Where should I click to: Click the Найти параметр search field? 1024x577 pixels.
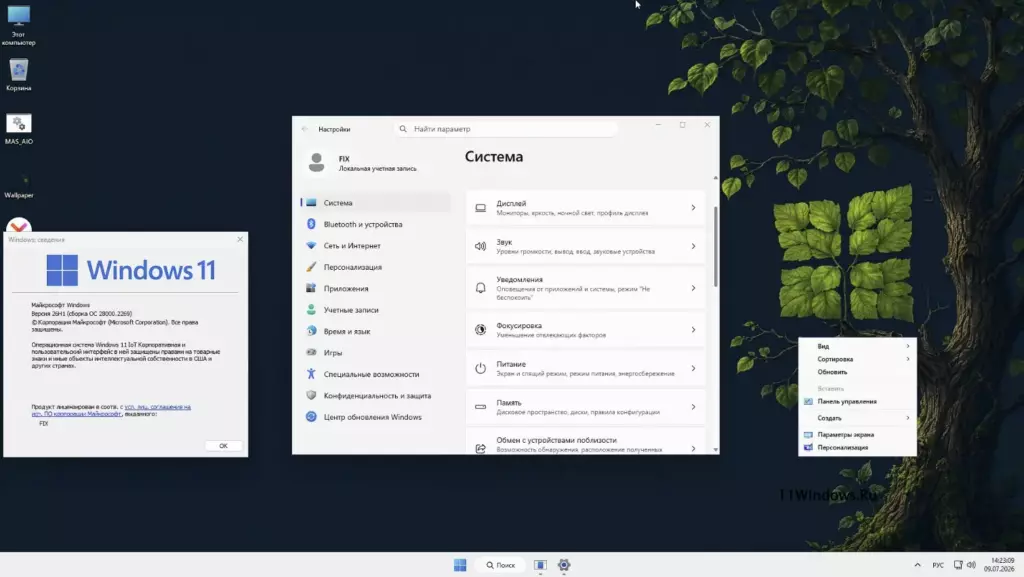click(506, 129)
